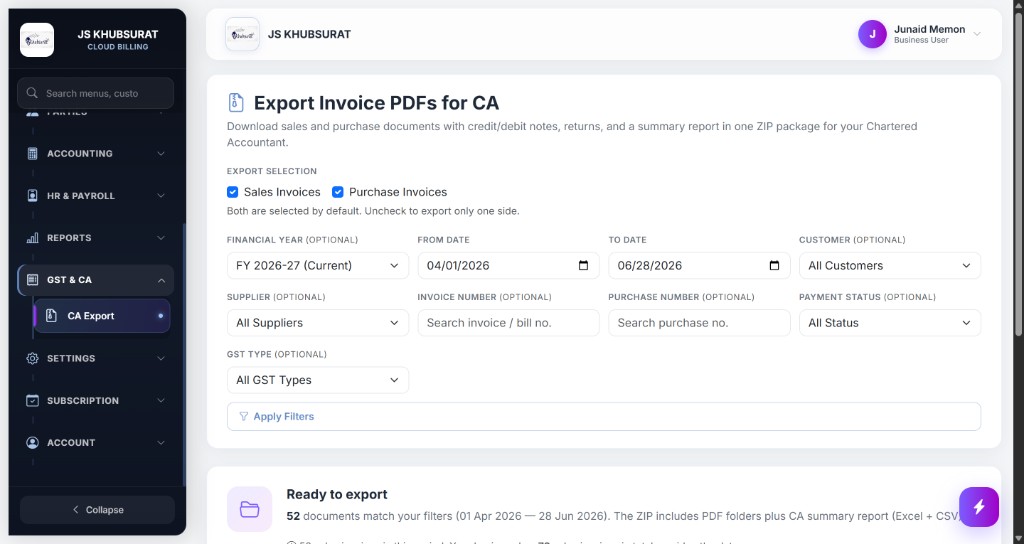
Task: Click the Collapse left arrow icon
Action: pyautogui.click(x=76, y=510)
